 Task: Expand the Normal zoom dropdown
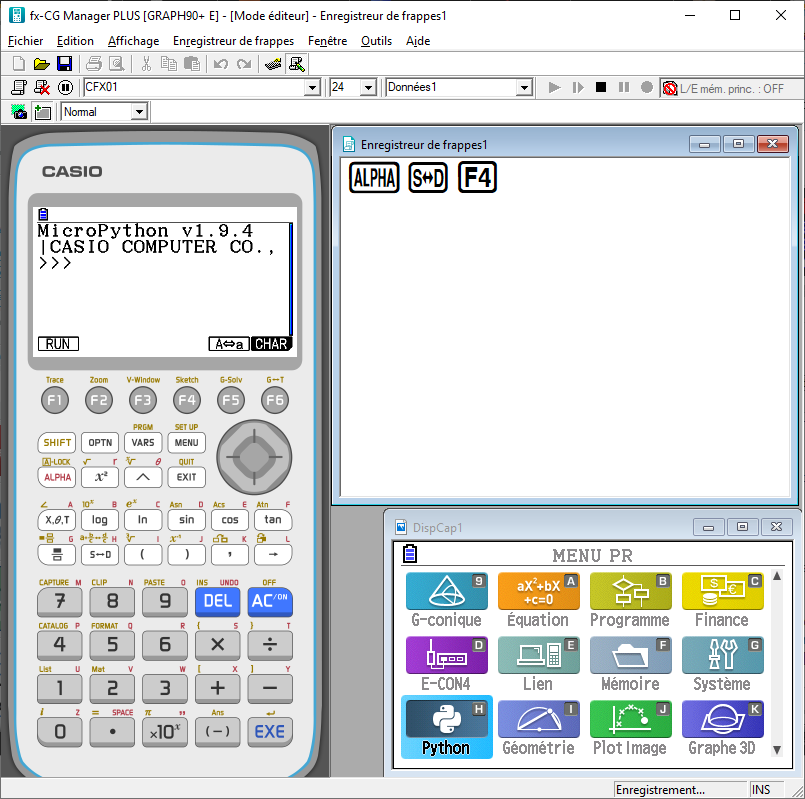click(x=139, y=112)
